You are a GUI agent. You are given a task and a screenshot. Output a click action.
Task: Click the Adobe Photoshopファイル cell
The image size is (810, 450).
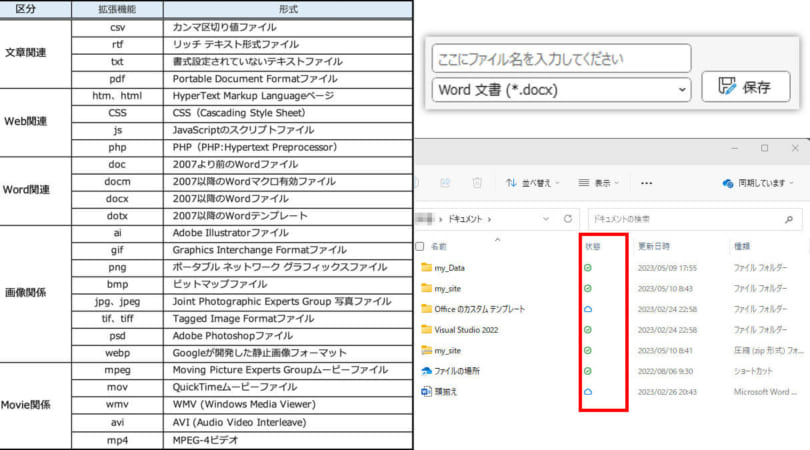(288, 336)
